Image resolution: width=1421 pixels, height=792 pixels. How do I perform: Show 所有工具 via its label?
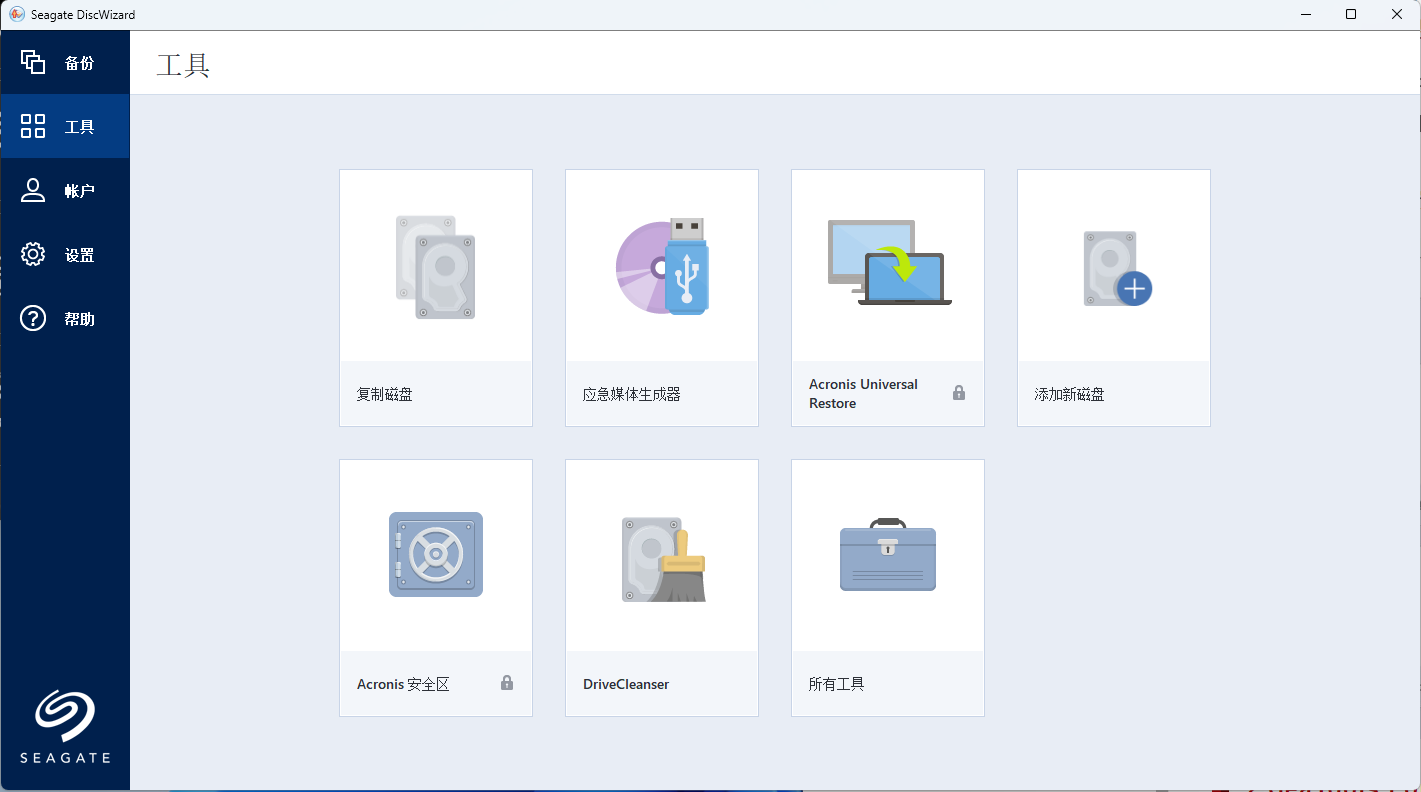(836, 684)
